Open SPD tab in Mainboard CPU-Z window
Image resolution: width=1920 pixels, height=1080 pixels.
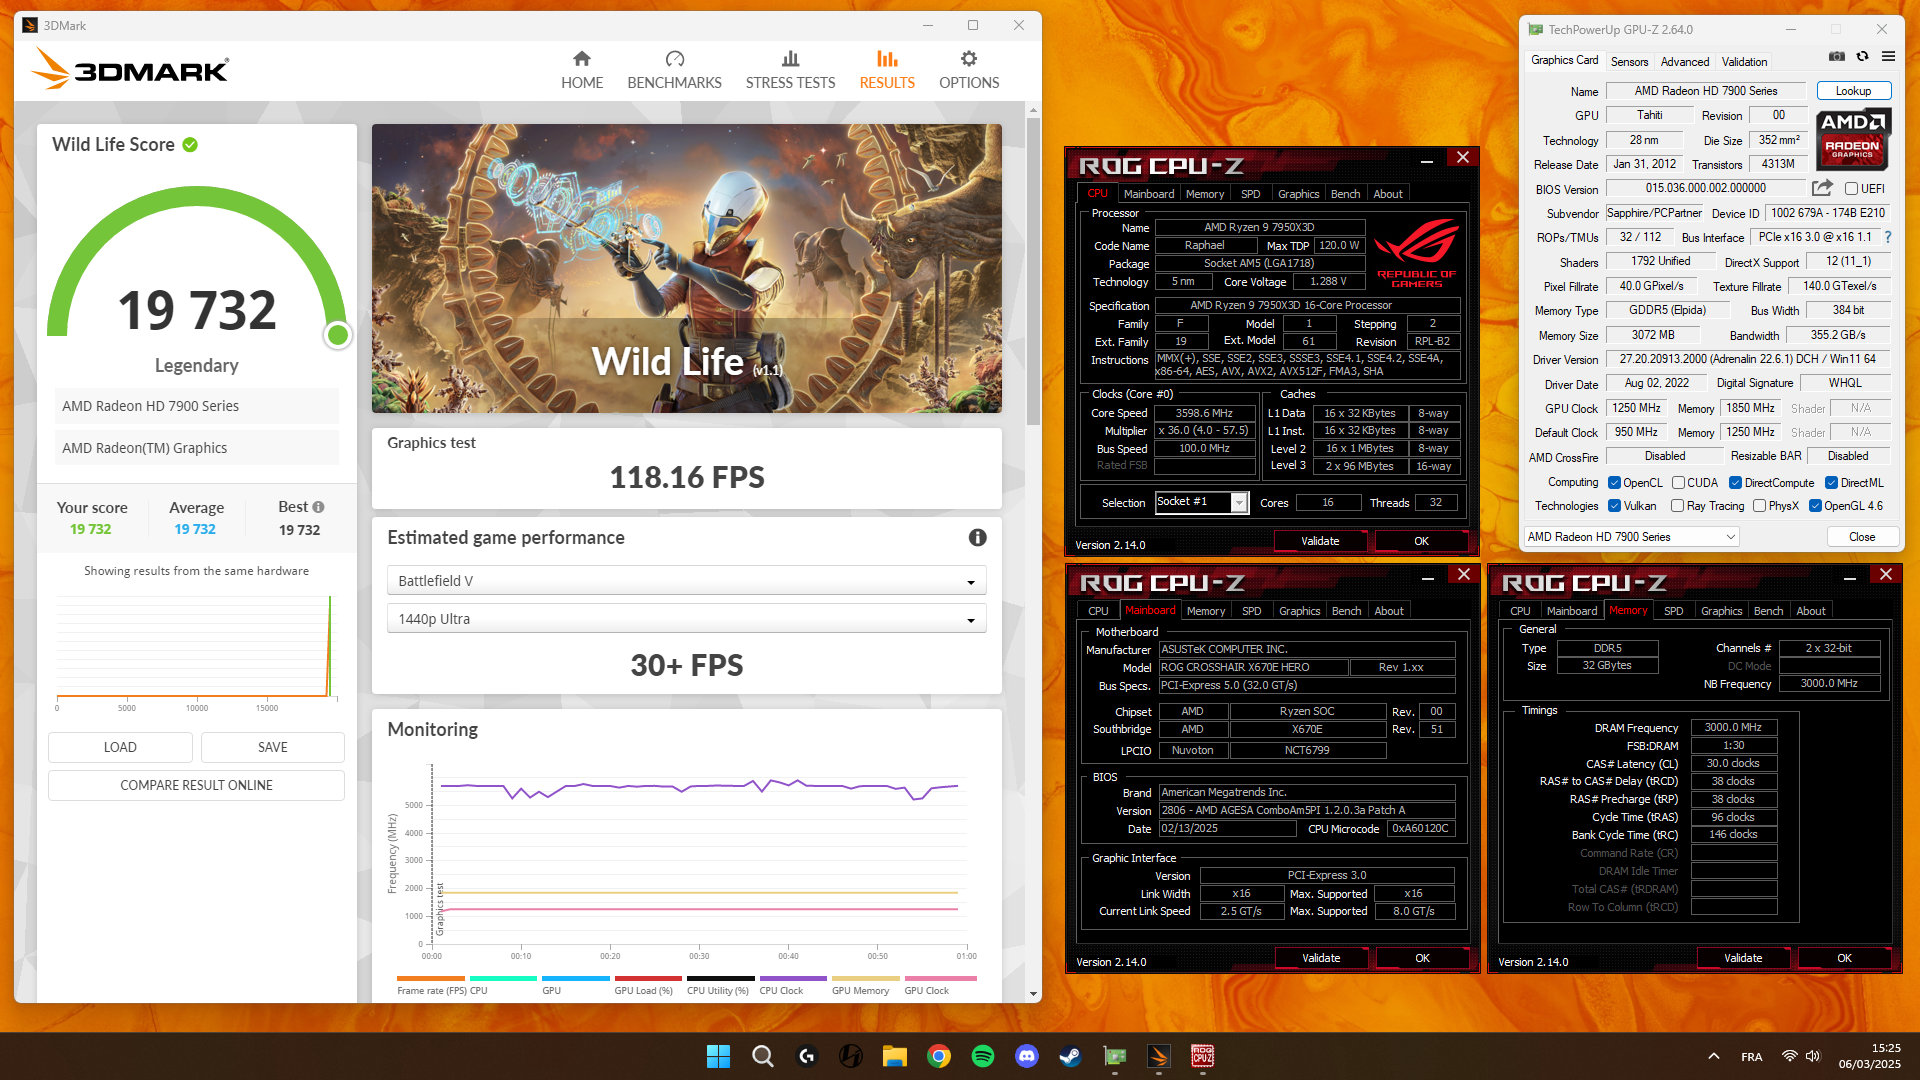[x=1251, y=611]
